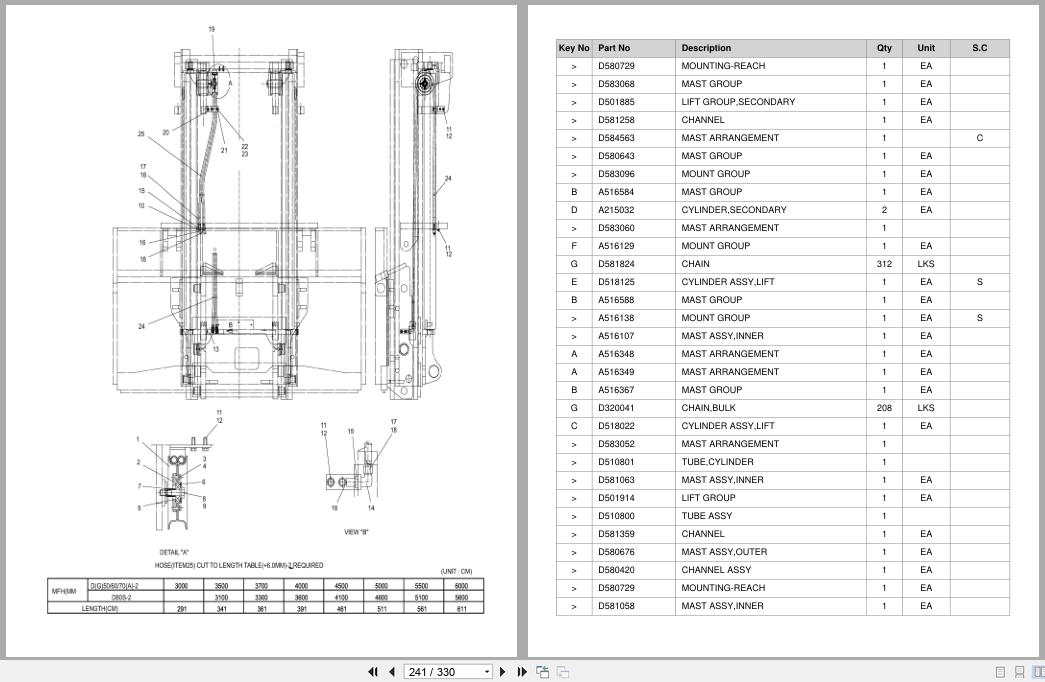Click the LENGTH(CM) row label

[x=100, y=609]
